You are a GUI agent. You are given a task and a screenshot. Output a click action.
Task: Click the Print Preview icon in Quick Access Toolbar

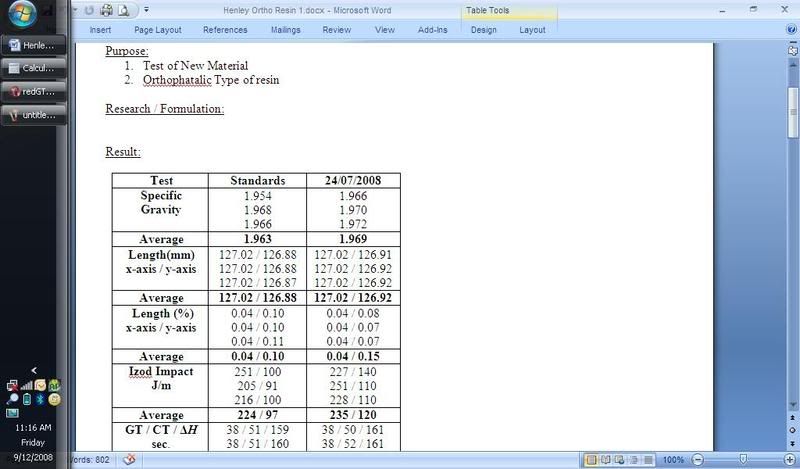coord(123,11)
